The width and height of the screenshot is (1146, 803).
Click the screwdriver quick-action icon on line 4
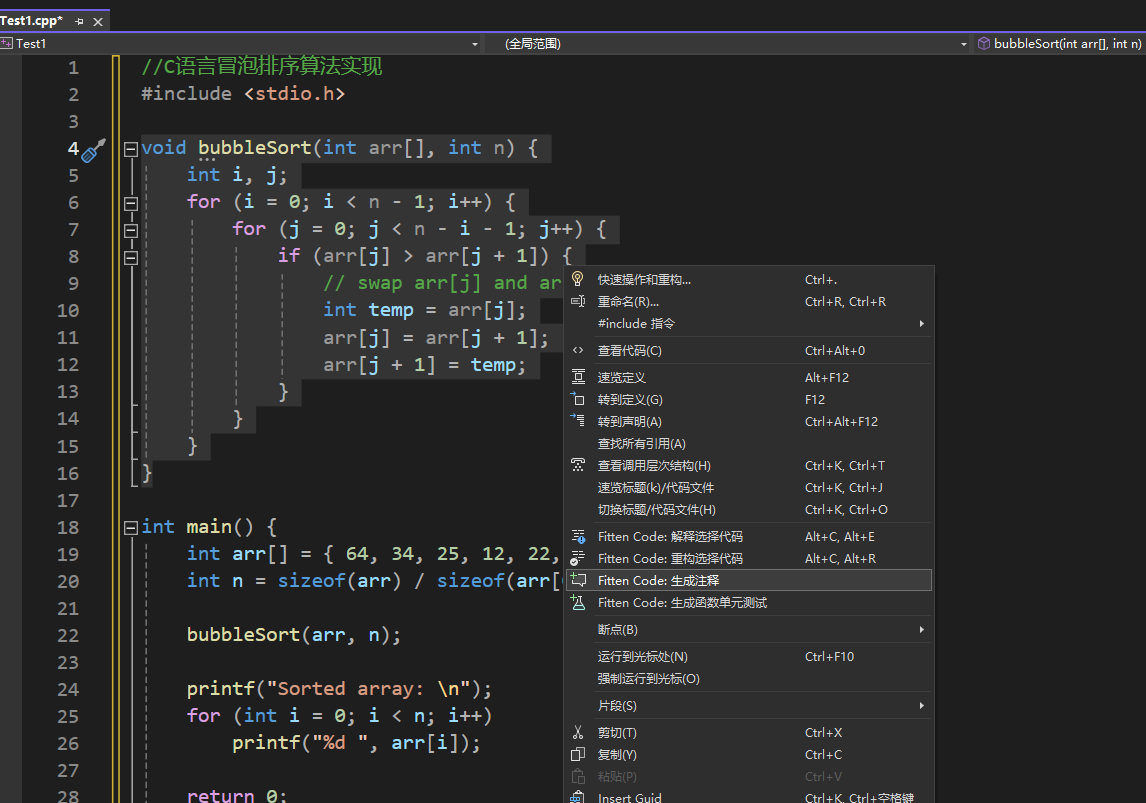[93, 151]
